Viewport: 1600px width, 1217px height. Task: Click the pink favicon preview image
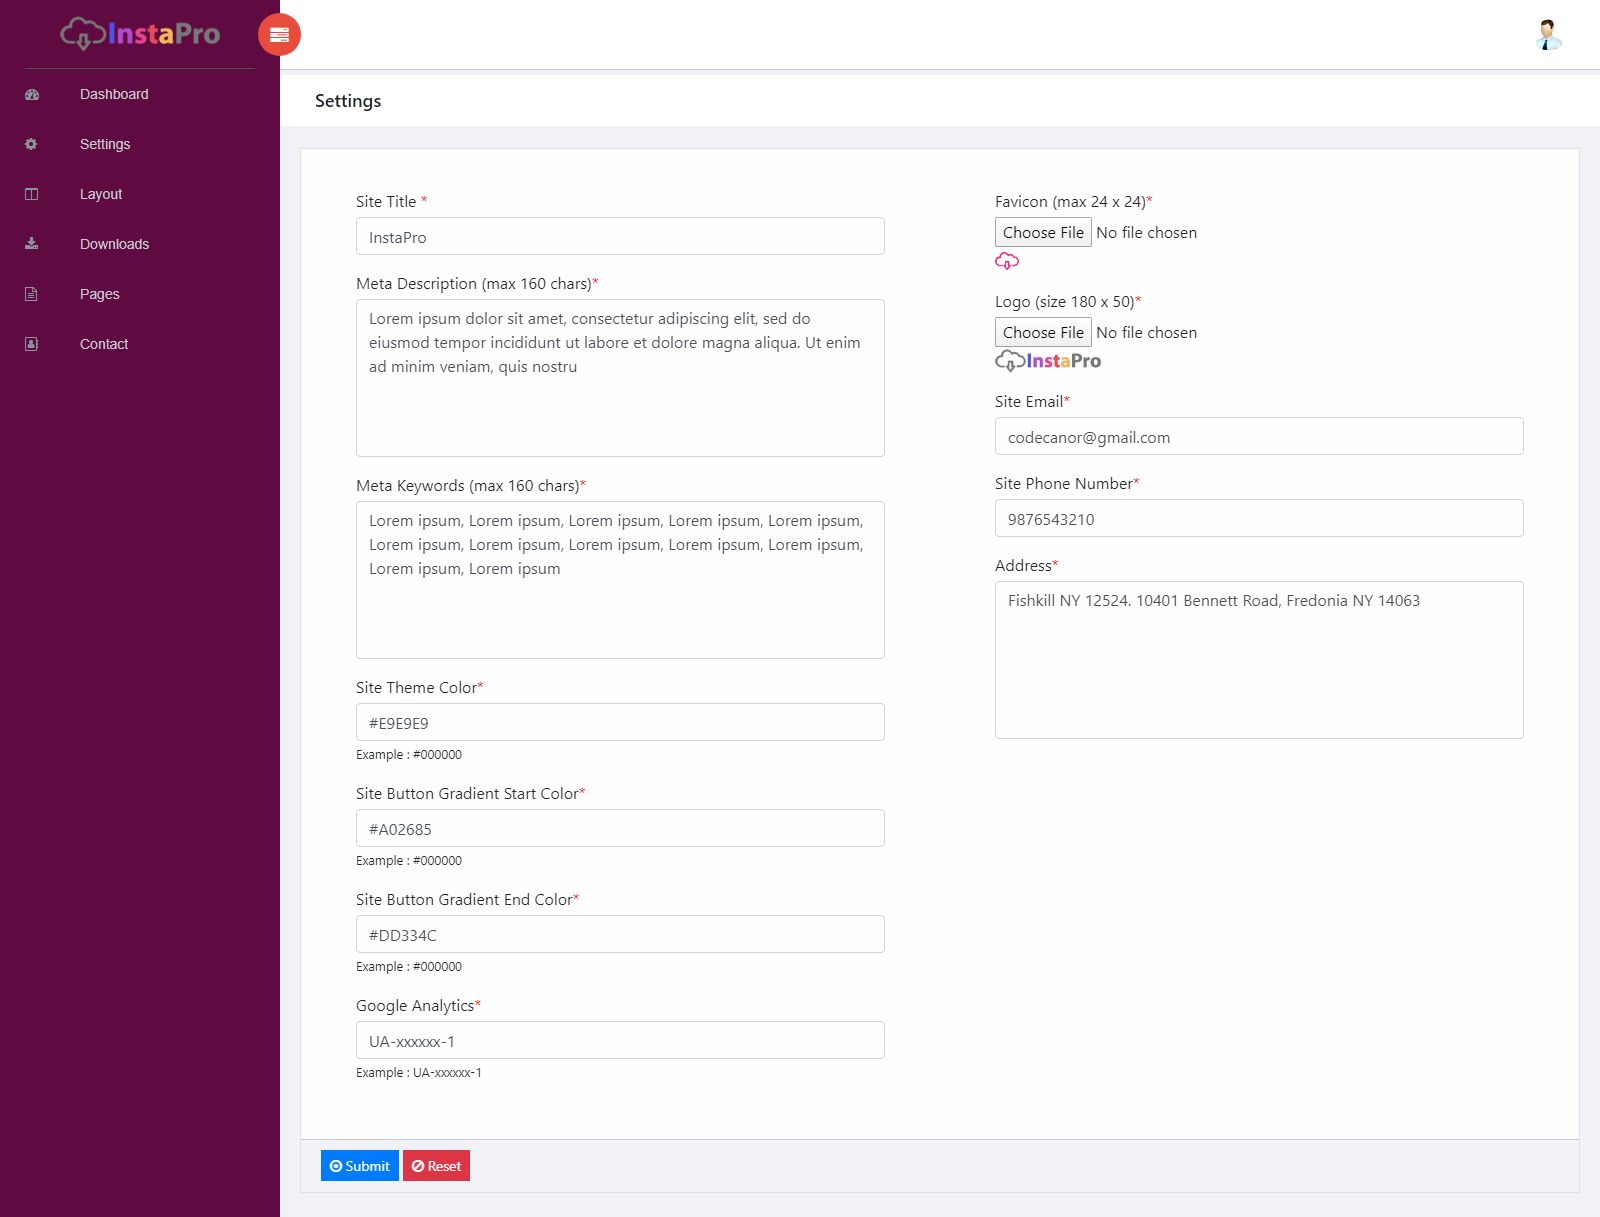1007,261
